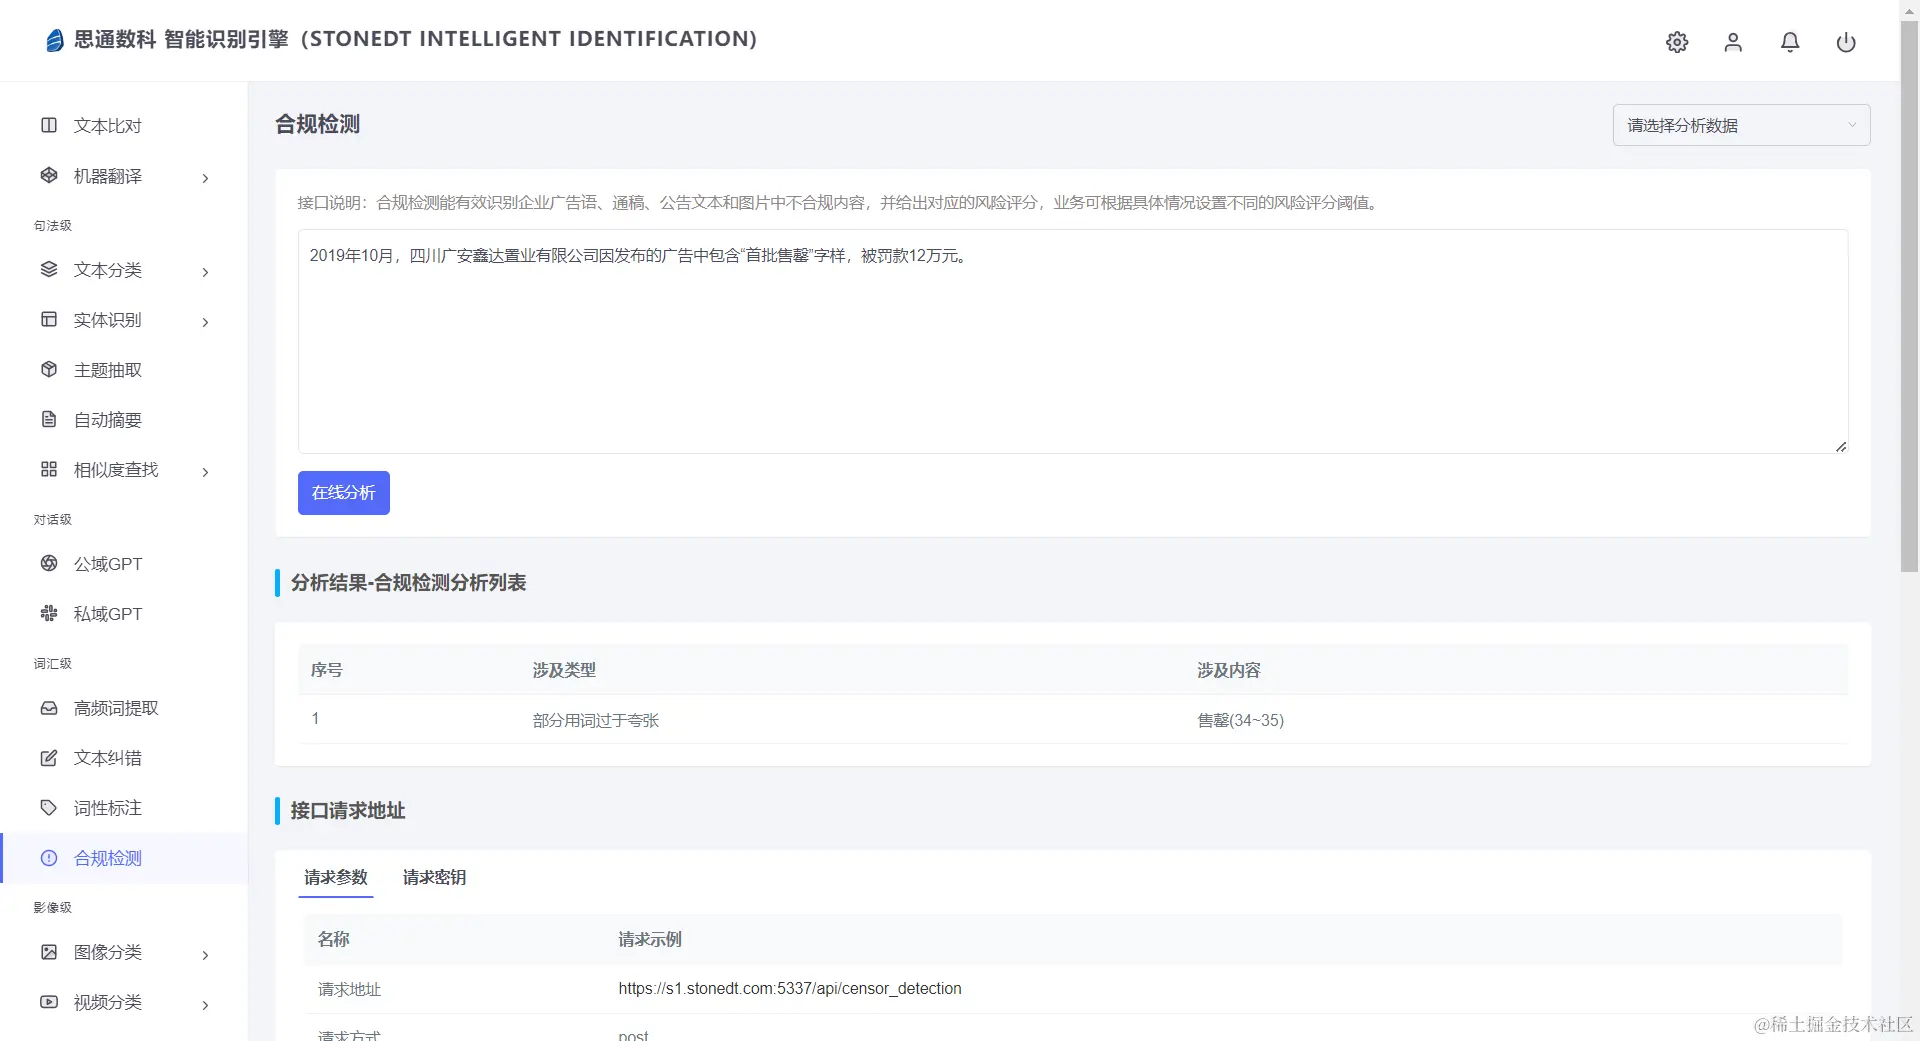Click the 私域GPT icon
Screen dimensions: 1920x1041
click(49, 613)
